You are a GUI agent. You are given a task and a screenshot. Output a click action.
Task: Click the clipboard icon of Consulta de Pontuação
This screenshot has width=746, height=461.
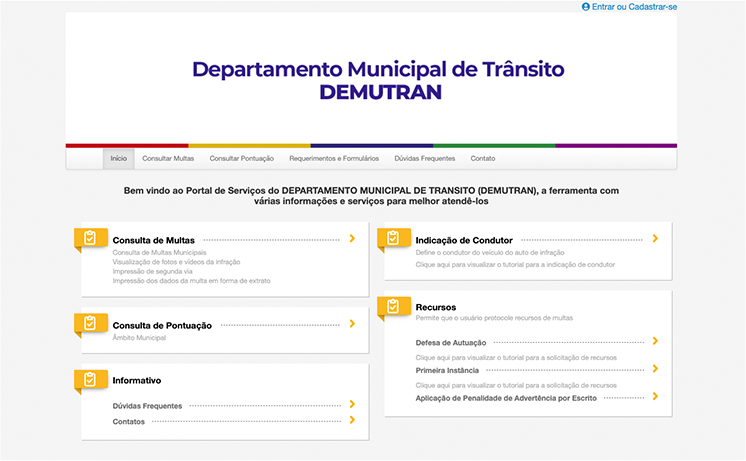click(x=90, y=323)
